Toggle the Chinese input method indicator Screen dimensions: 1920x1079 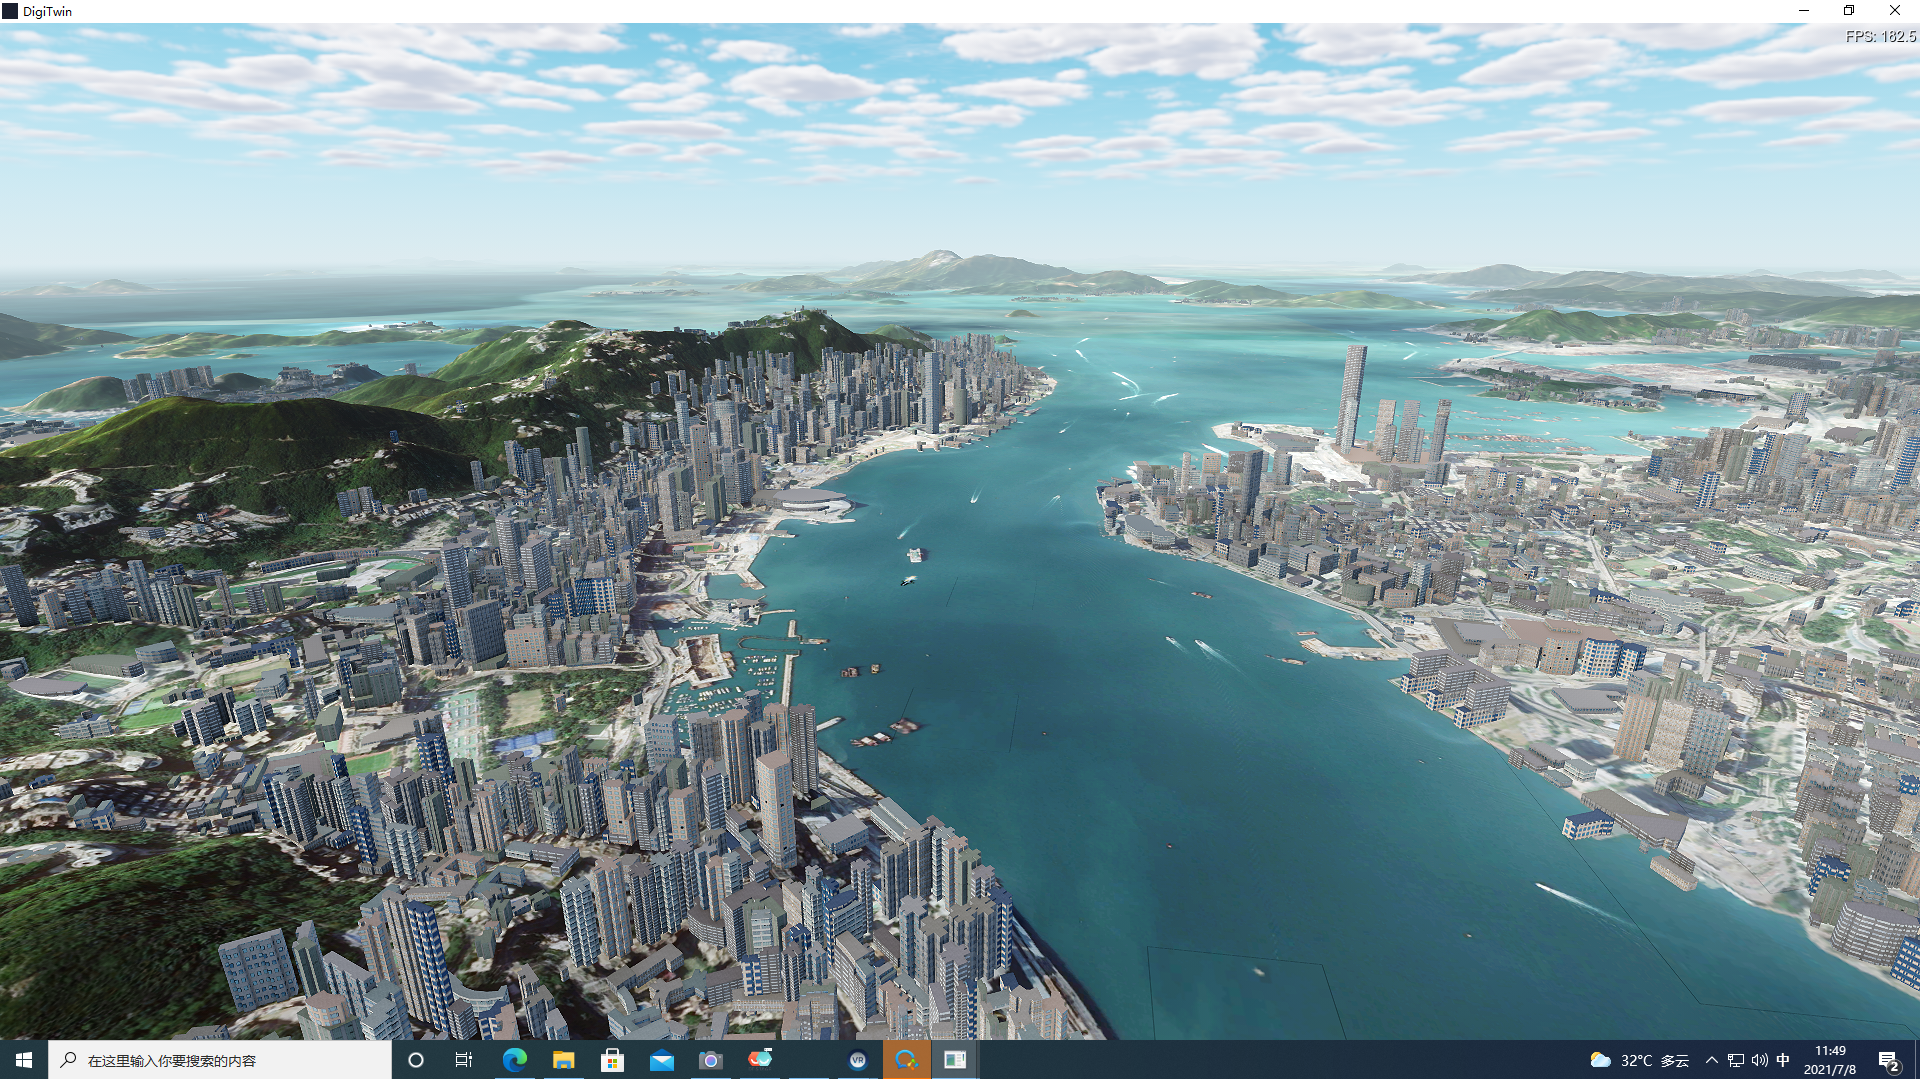[1783, 1060]
